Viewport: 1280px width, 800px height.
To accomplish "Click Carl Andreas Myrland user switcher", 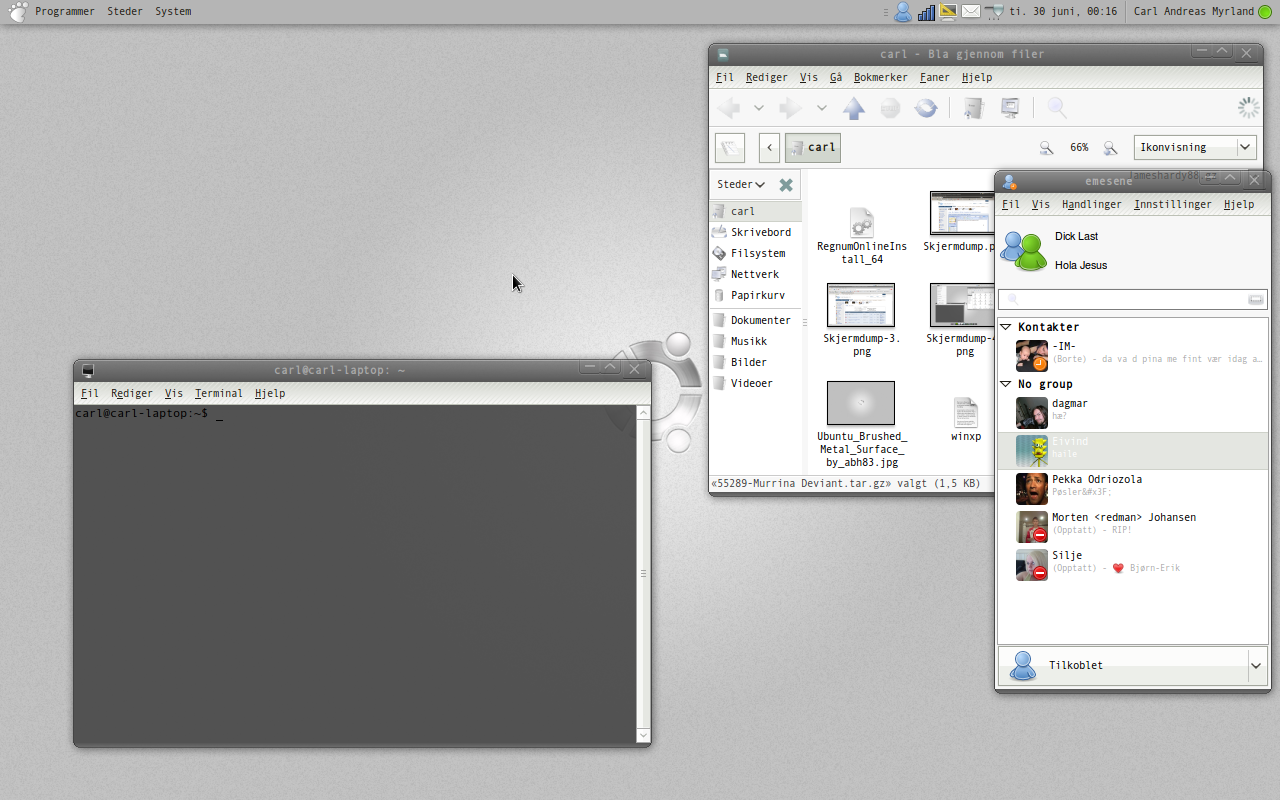I will click(x=1203, y=11).
